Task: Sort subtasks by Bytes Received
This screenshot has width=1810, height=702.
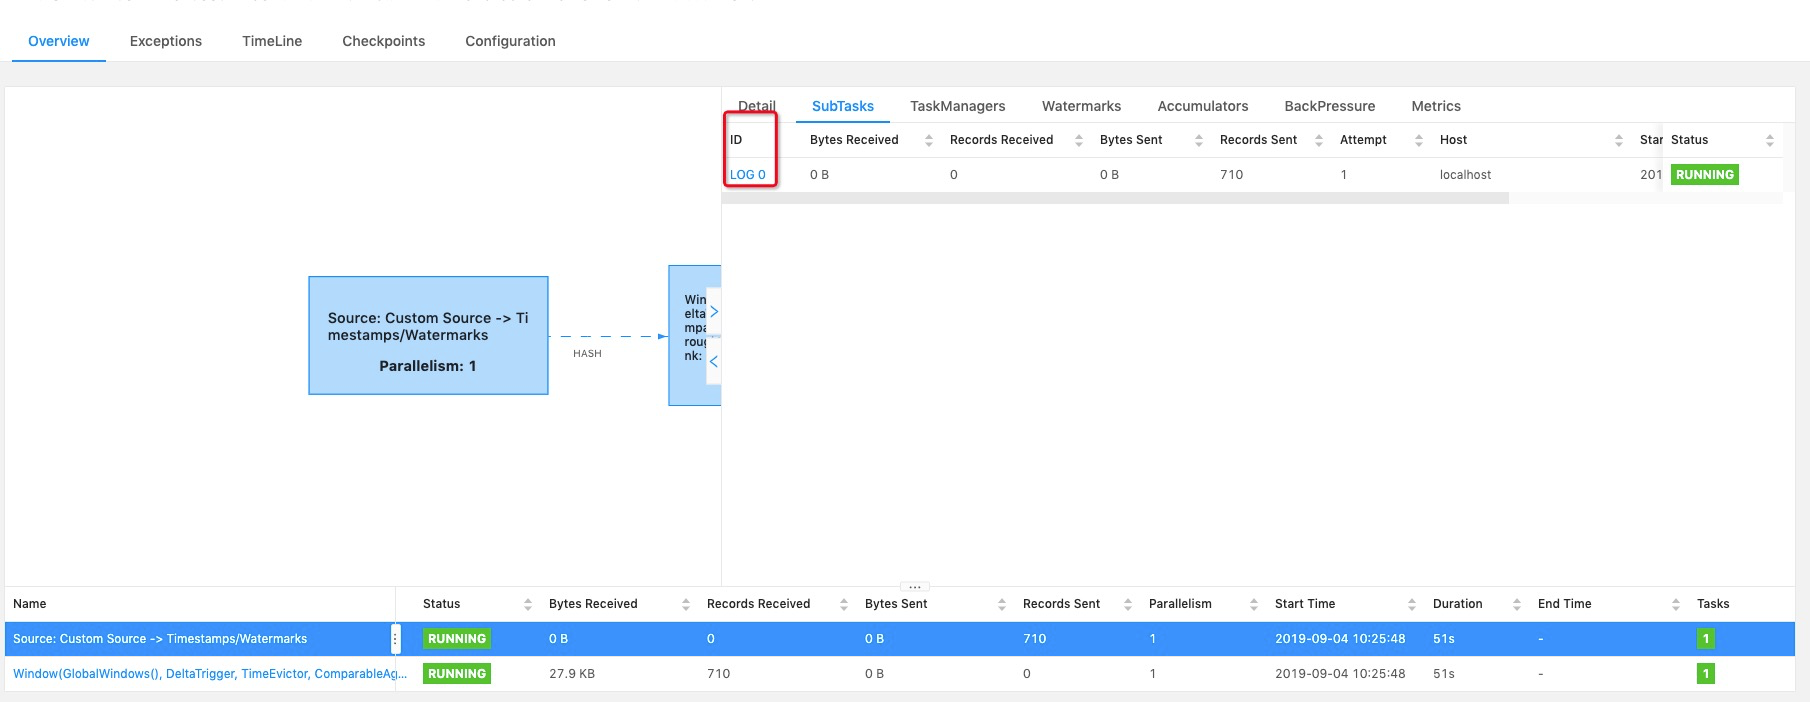Action: click(929, 140)
